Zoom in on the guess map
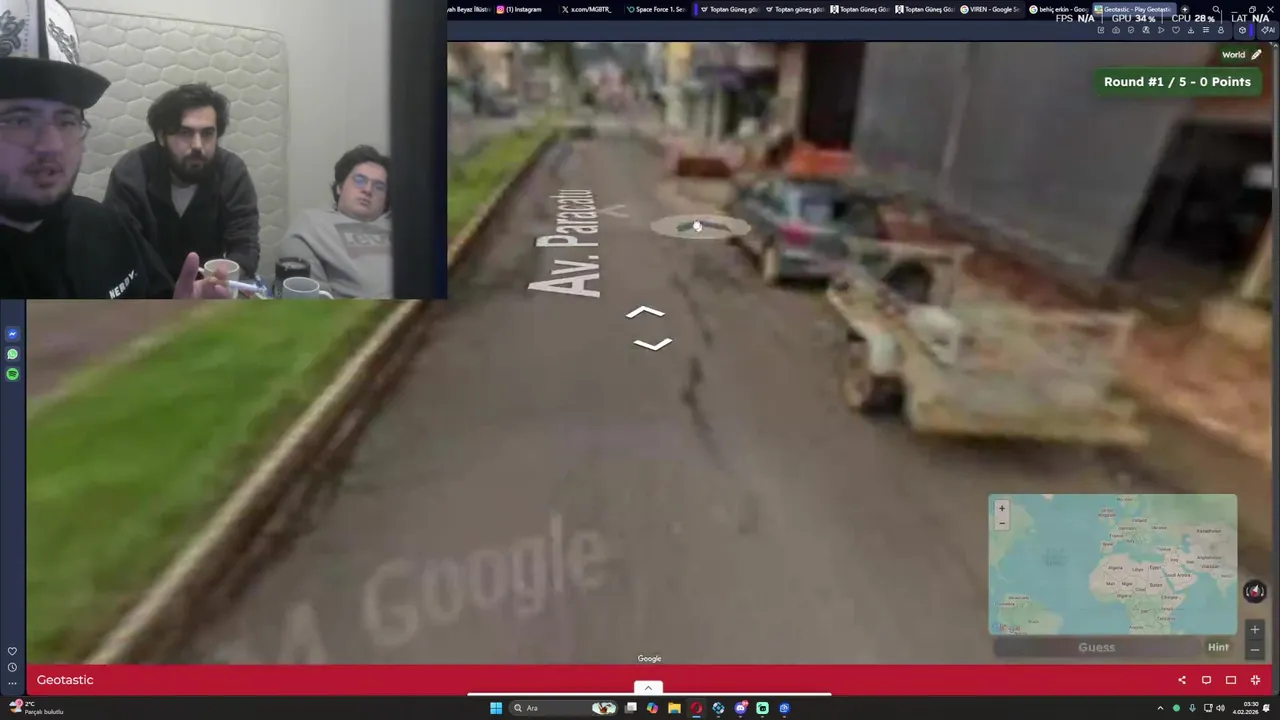 [x=1001, y=508]
